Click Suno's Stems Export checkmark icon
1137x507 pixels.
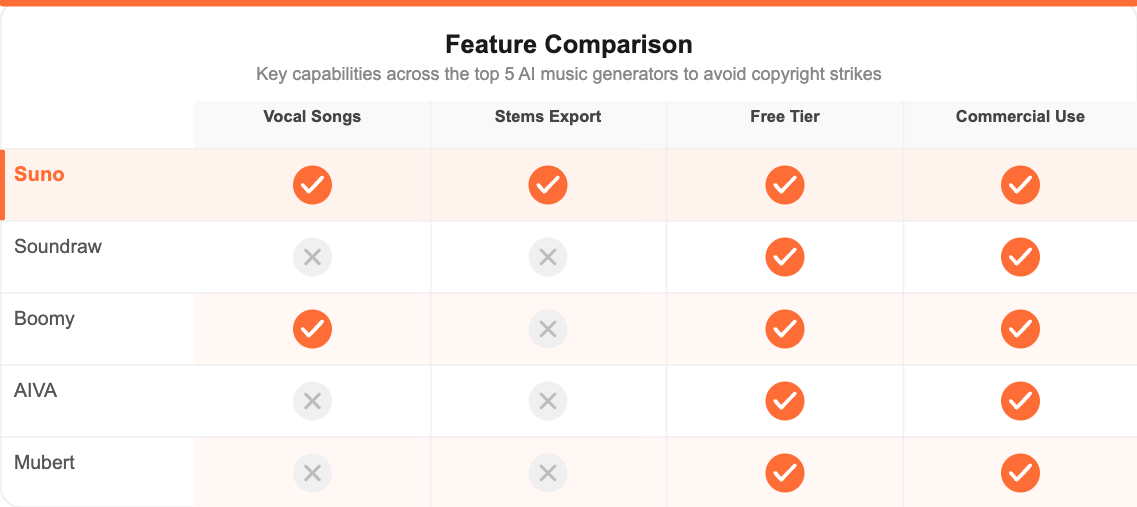pos(548,185)
